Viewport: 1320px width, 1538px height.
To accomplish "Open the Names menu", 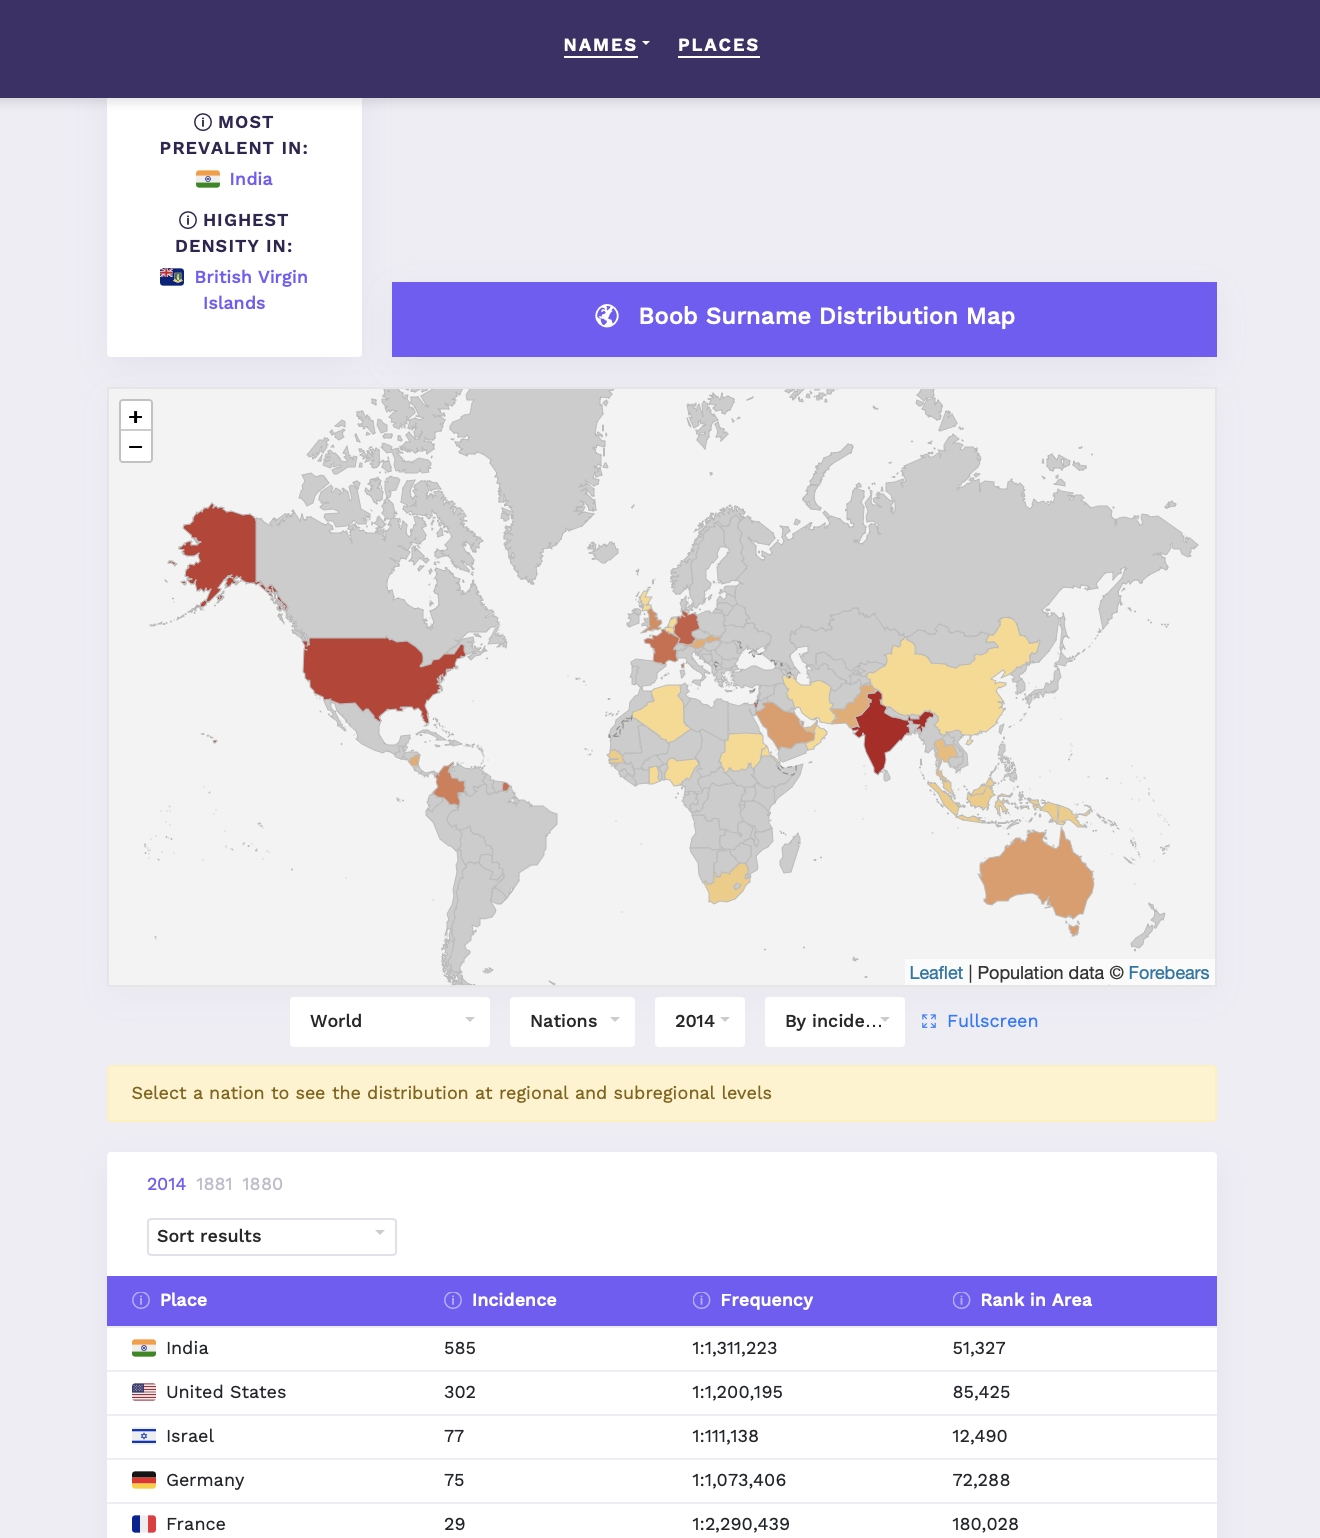I will [606, 45].
